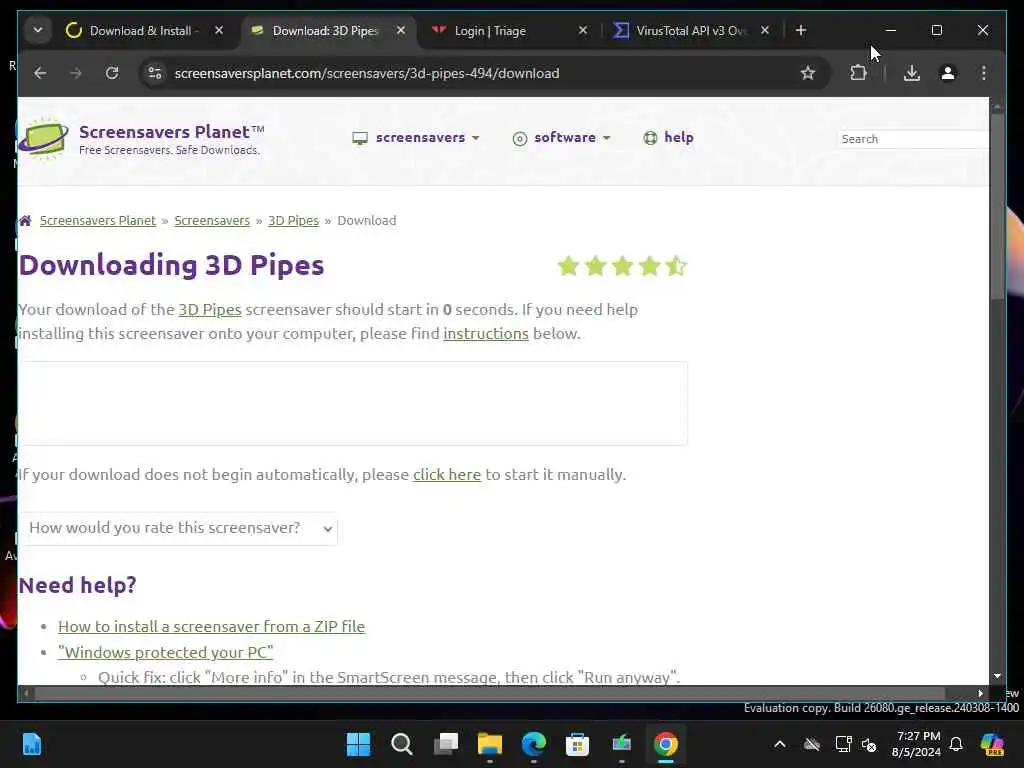Open Task View in the taskbar
The width and height of the screenshot is (1024, 768).
click(446, 744)
